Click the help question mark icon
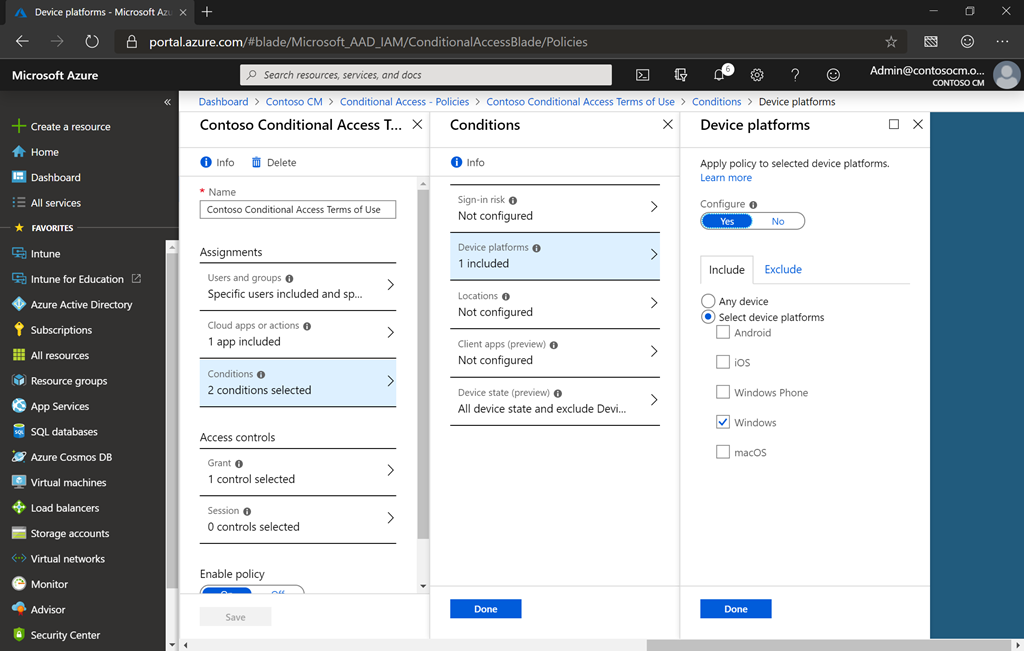The image size is (1024, 651). [795, 75]
